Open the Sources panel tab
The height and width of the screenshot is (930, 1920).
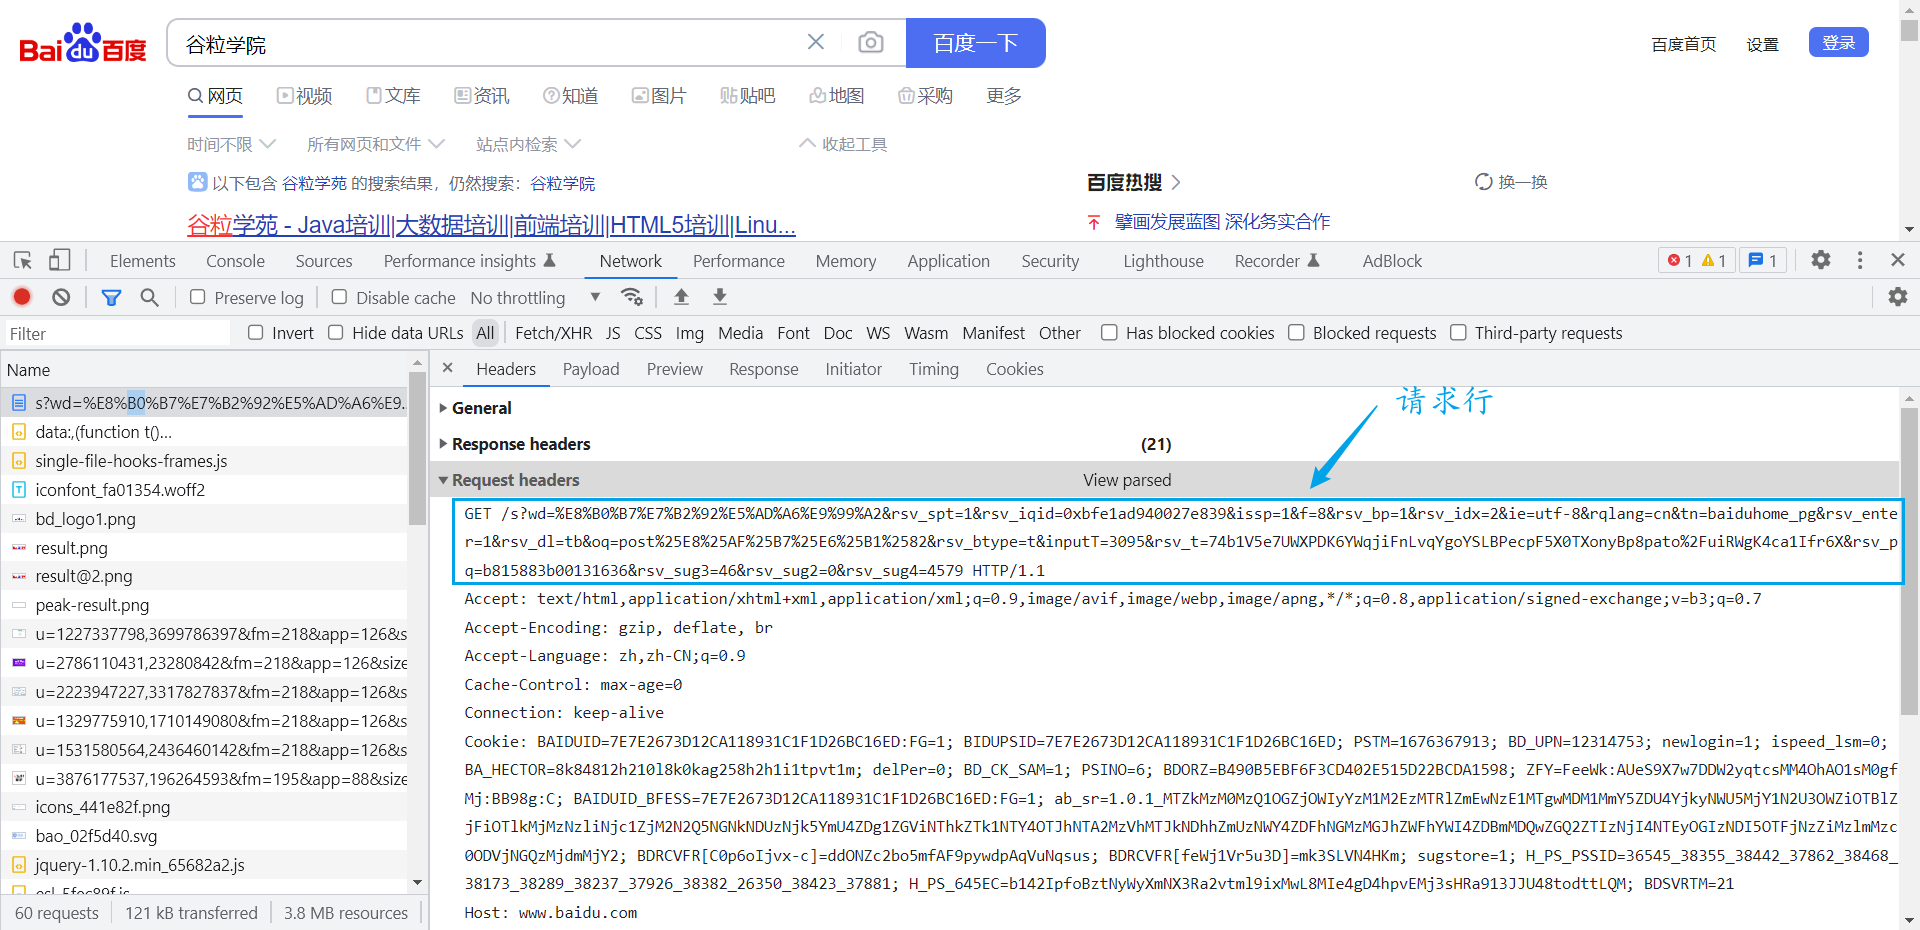[x=324, y=261]
